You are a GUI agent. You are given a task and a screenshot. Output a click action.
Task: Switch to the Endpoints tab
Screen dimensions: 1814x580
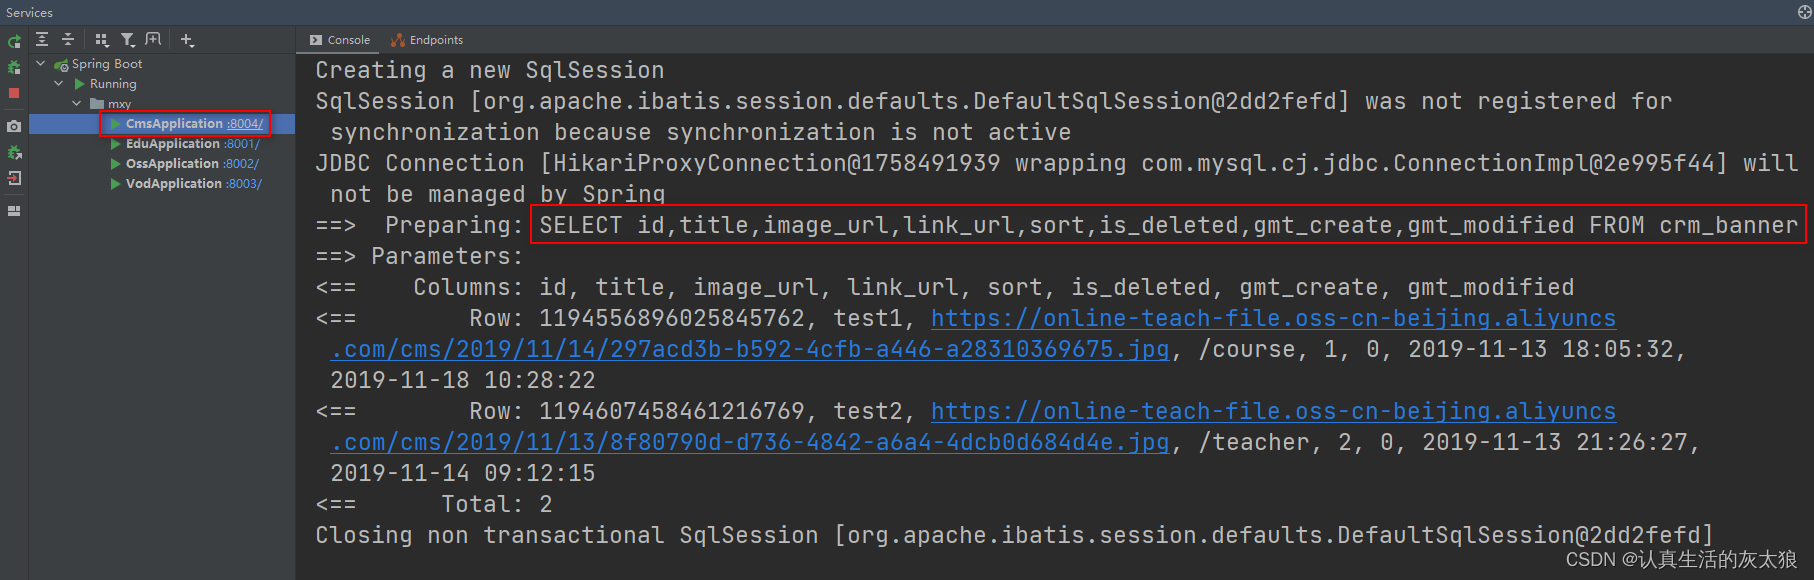(428, 40)
